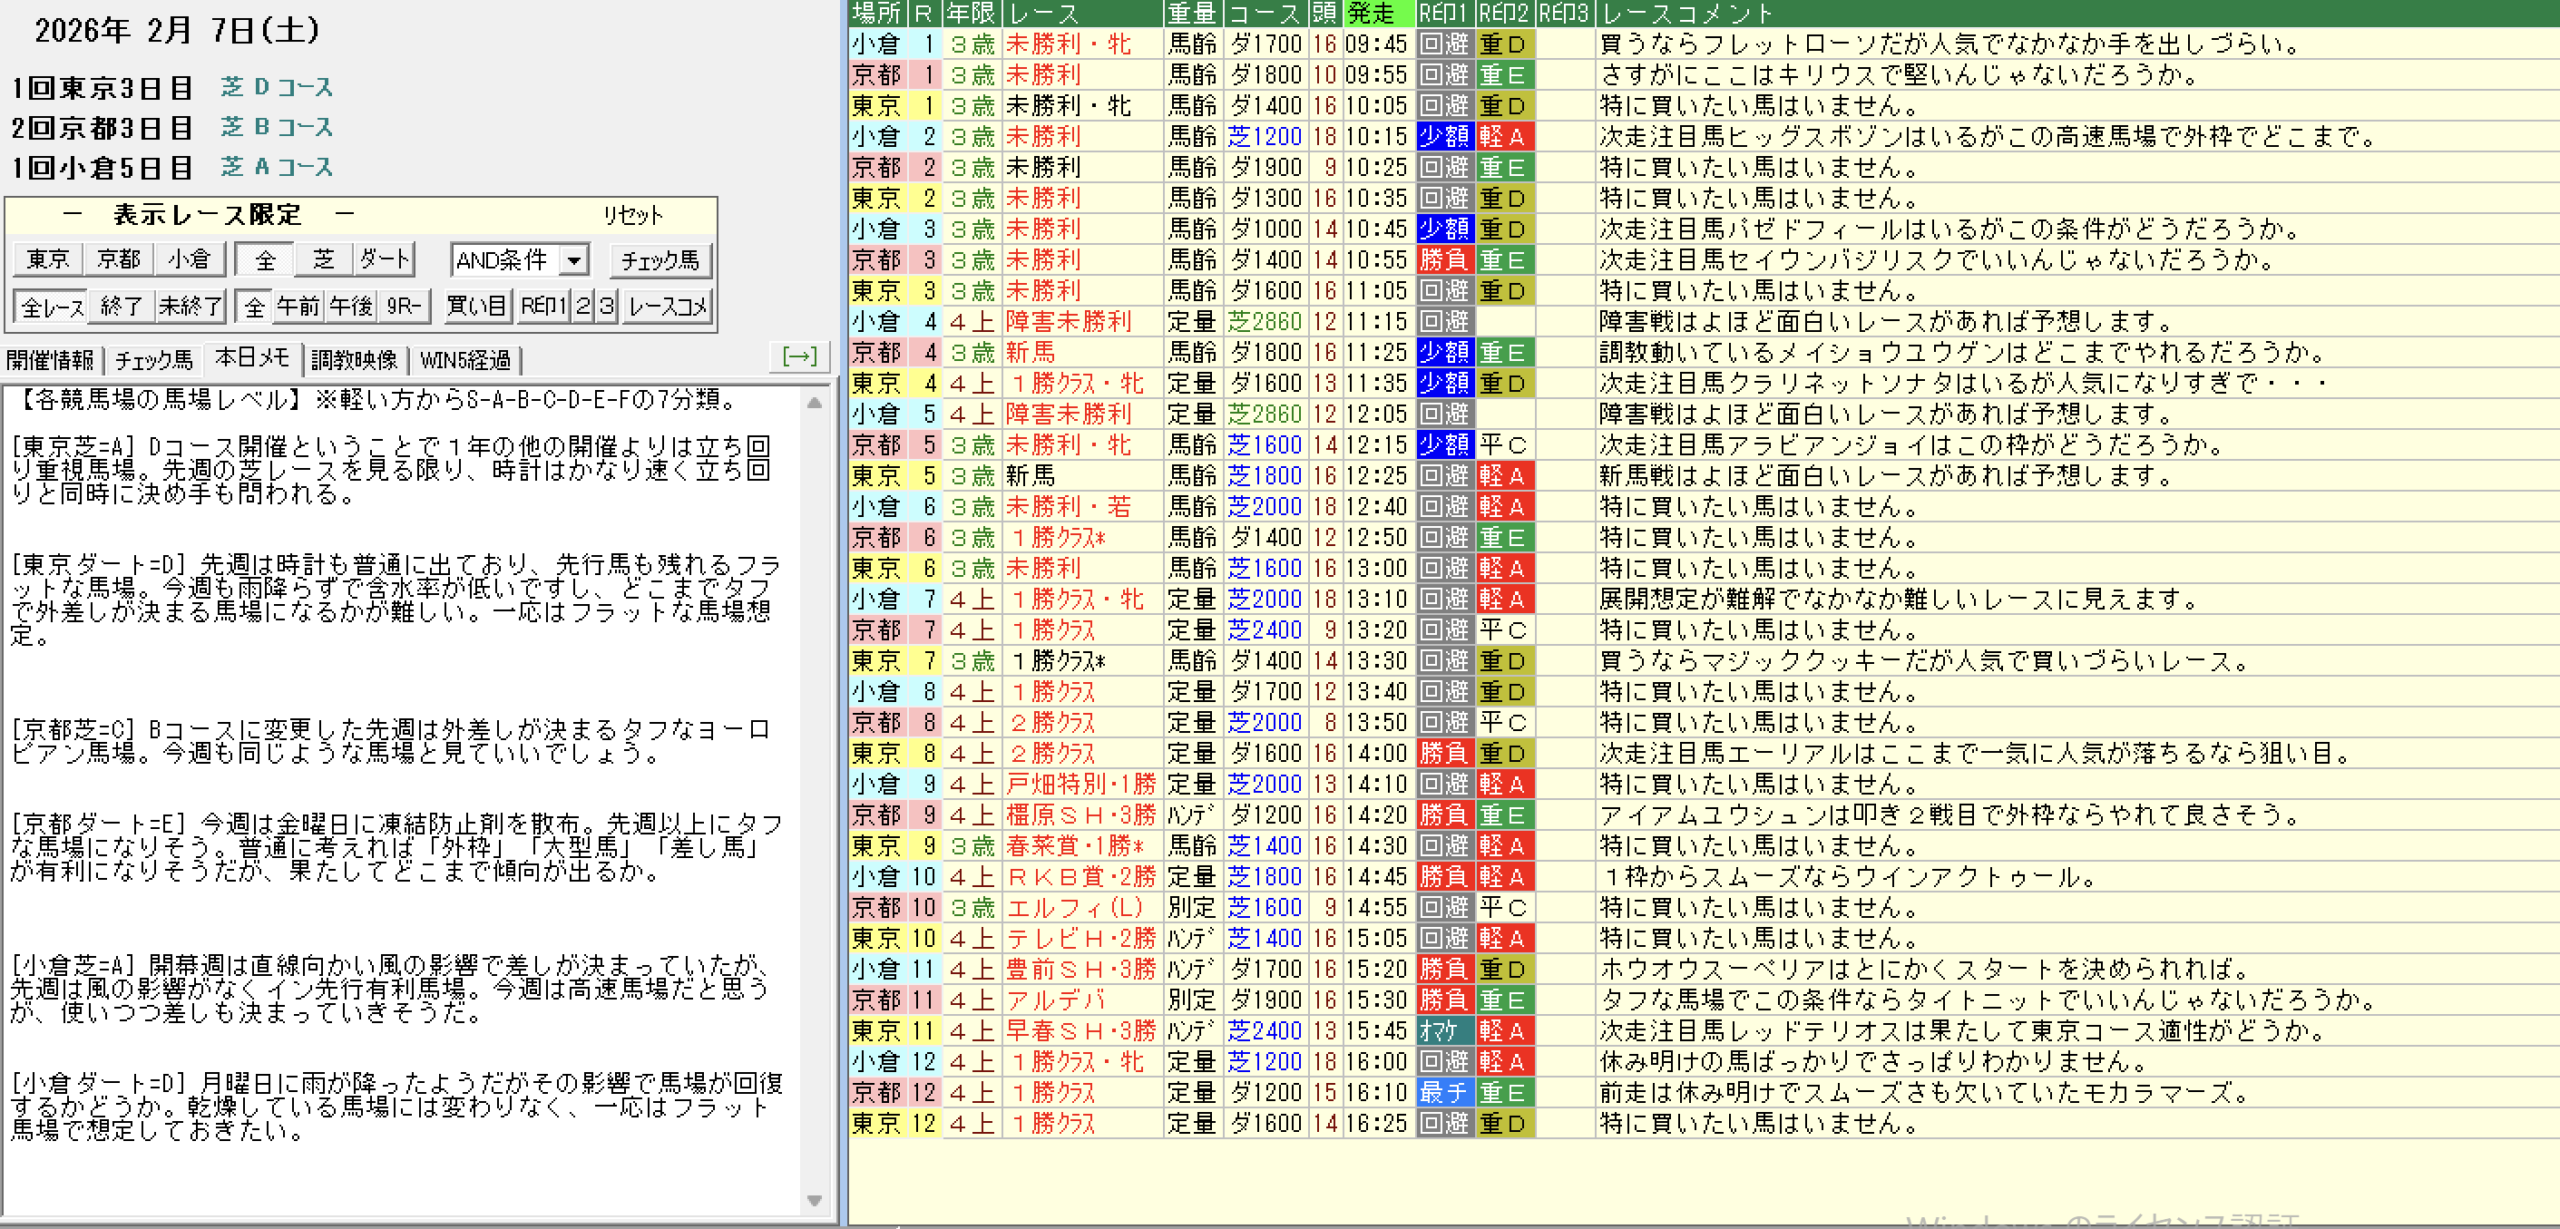This screenshot has height=1229, width=2560.
Task: Click the オフ badge on 東京 11R row
Action: coord(1443,1031)
